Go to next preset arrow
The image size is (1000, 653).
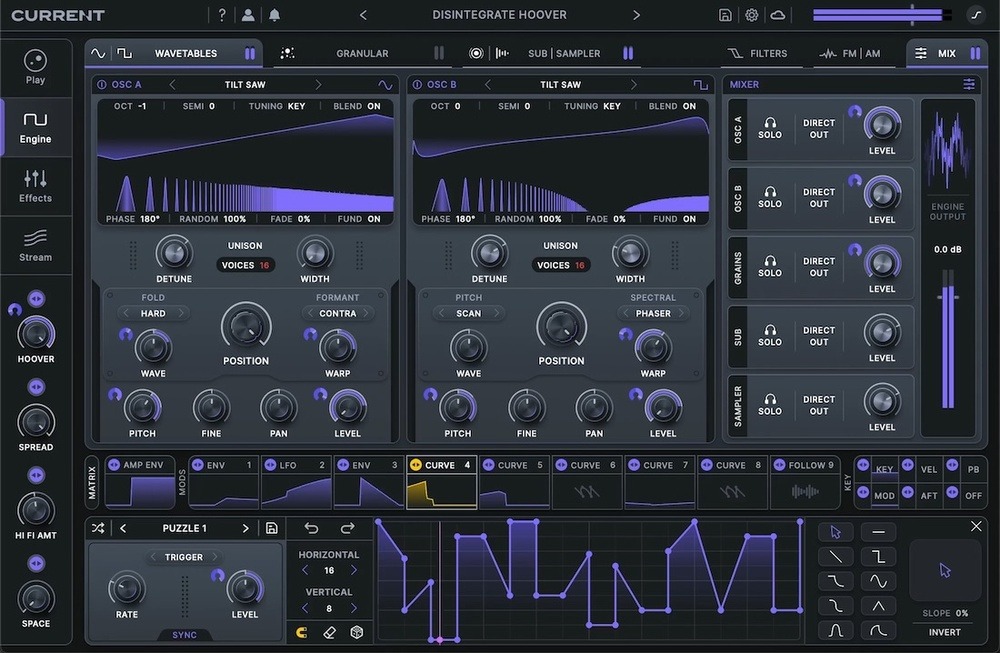636,15
